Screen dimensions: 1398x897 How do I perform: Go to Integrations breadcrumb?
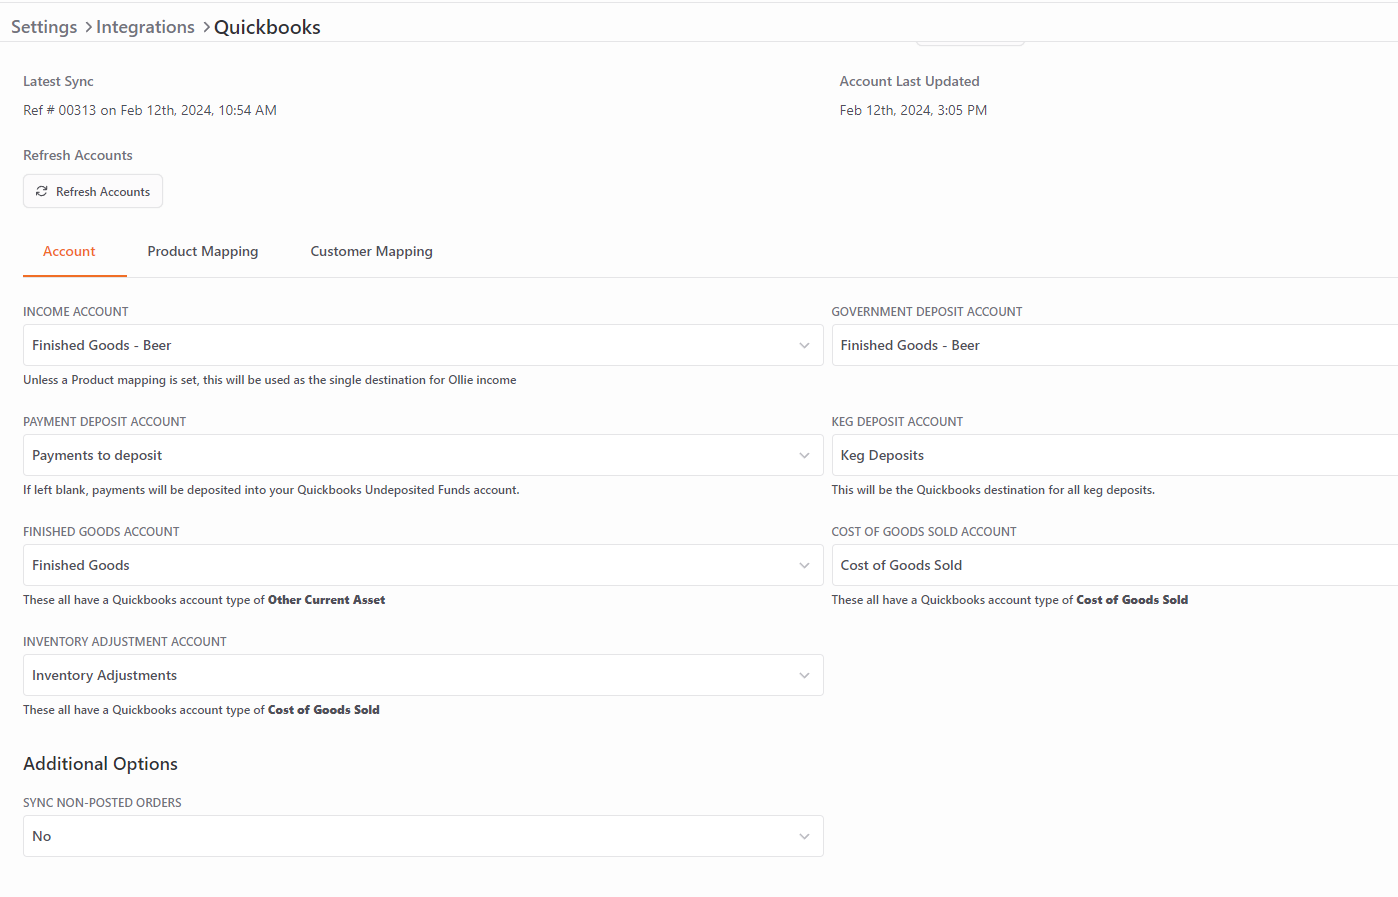(145, 27)
